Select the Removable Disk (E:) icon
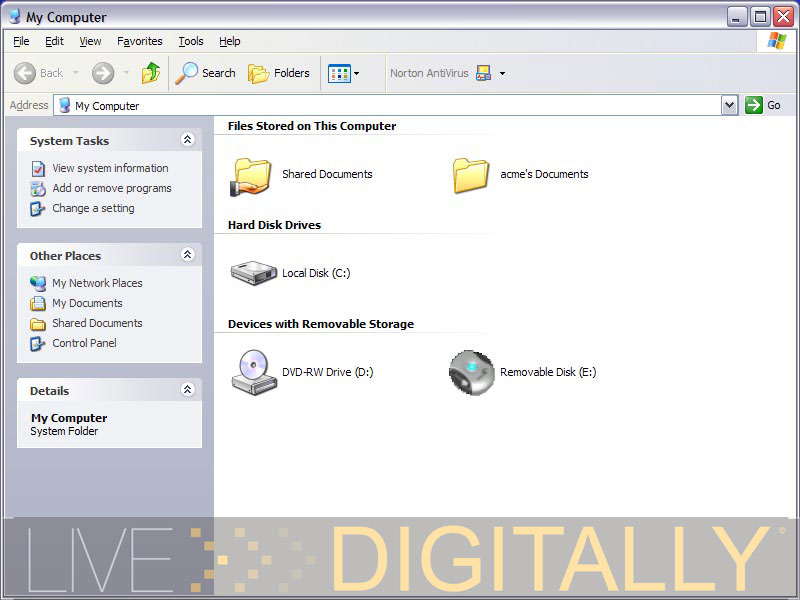The image size is (800, 600). (x=472, y=372)
